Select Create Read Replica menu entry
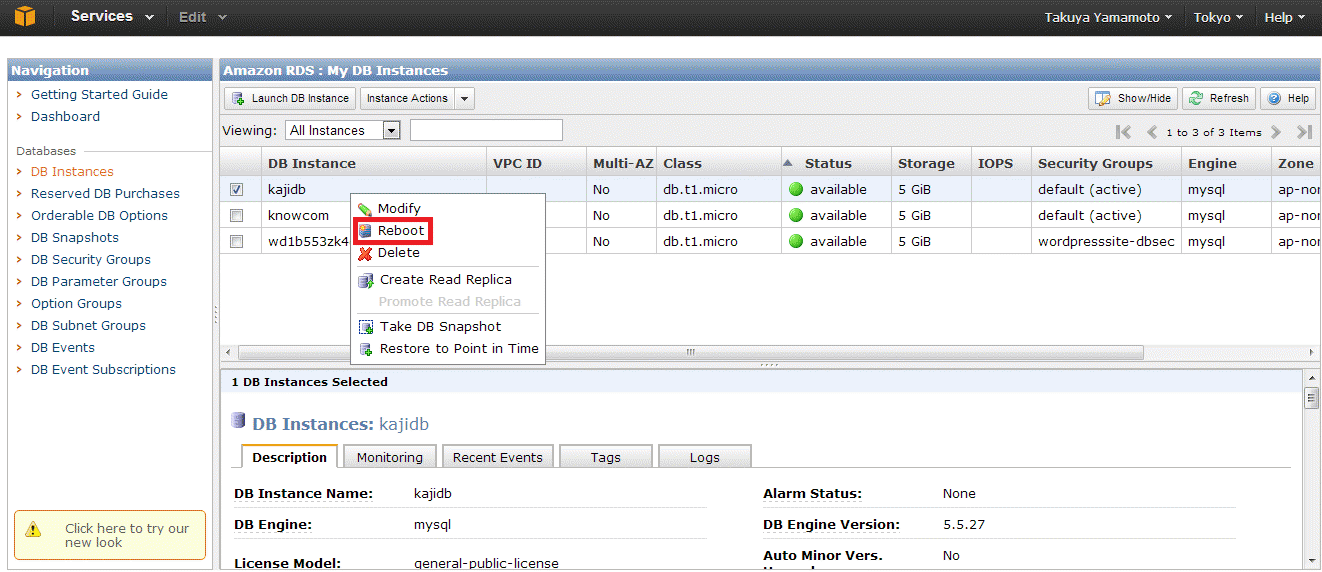1322x572 pixels. 448,279
